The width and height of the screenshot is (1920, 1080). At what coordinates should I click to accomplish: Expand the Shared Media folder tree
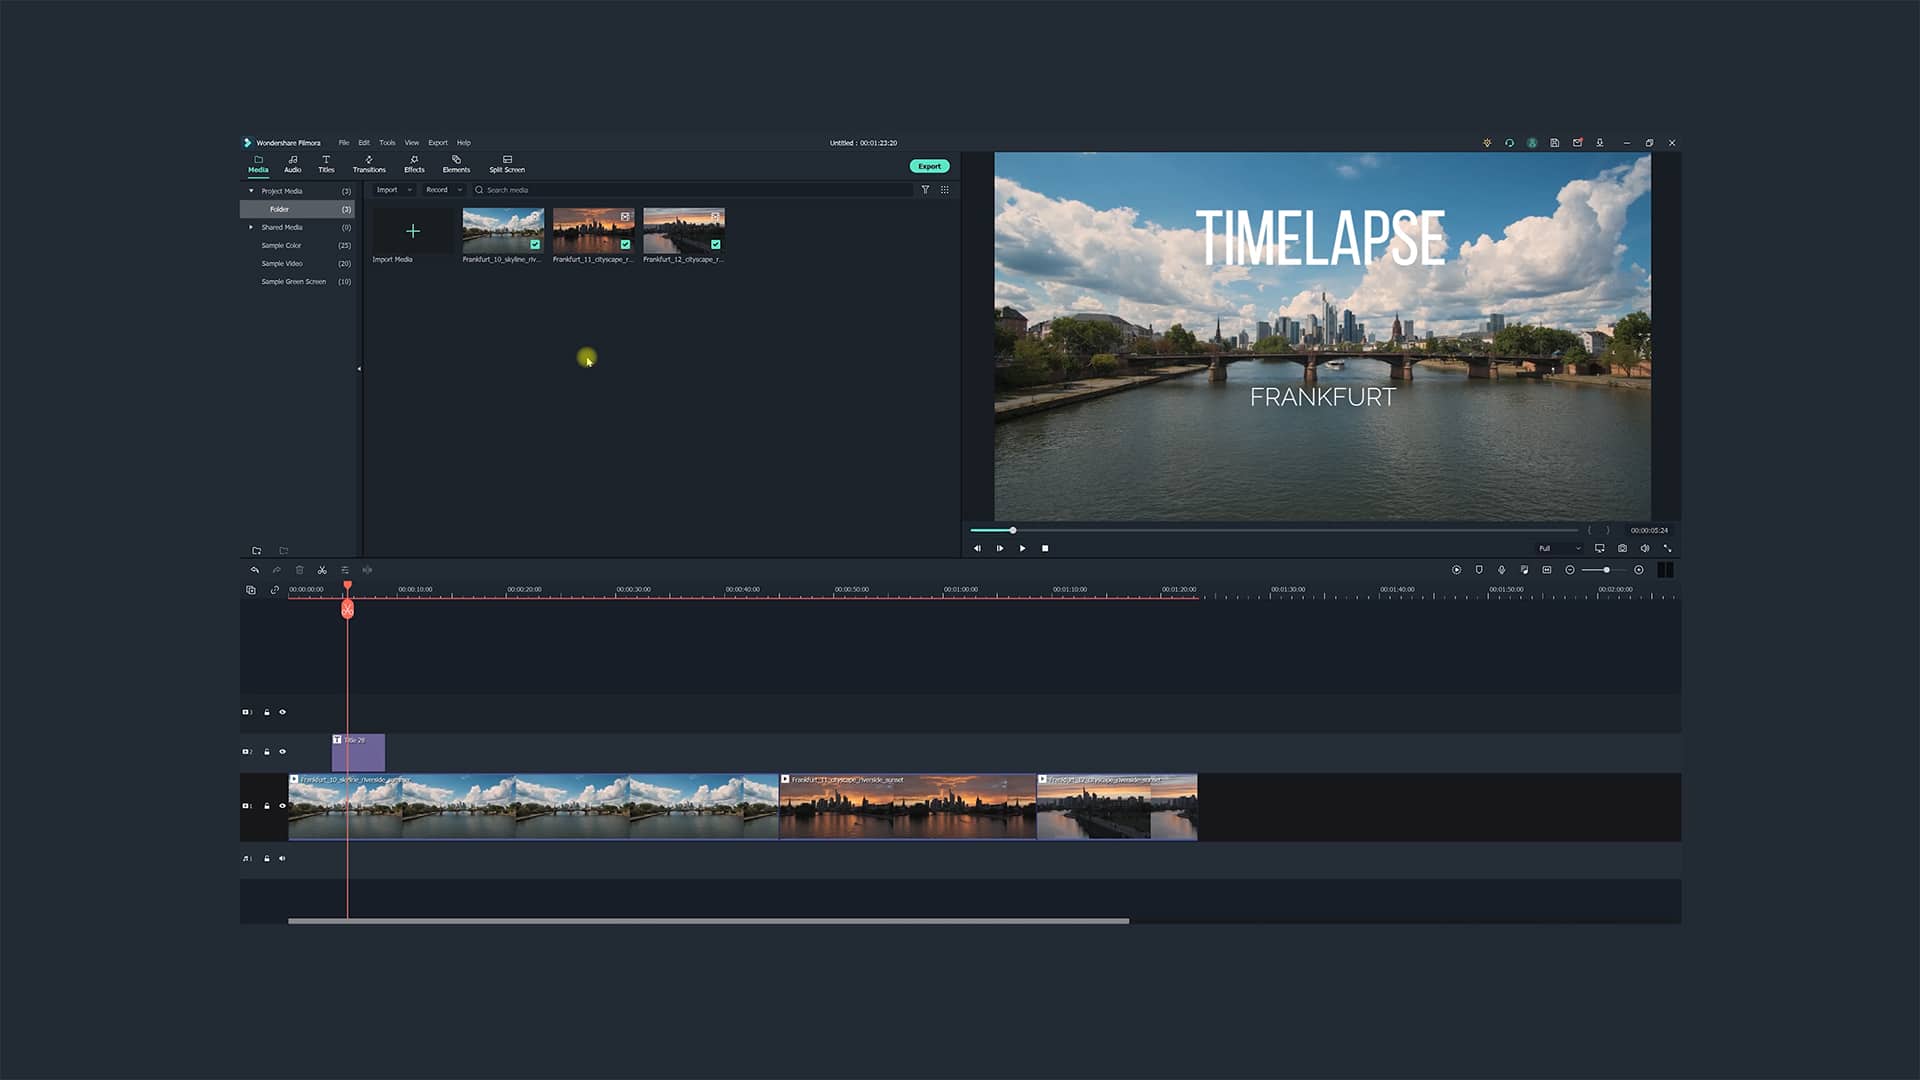tap(252, 227)
